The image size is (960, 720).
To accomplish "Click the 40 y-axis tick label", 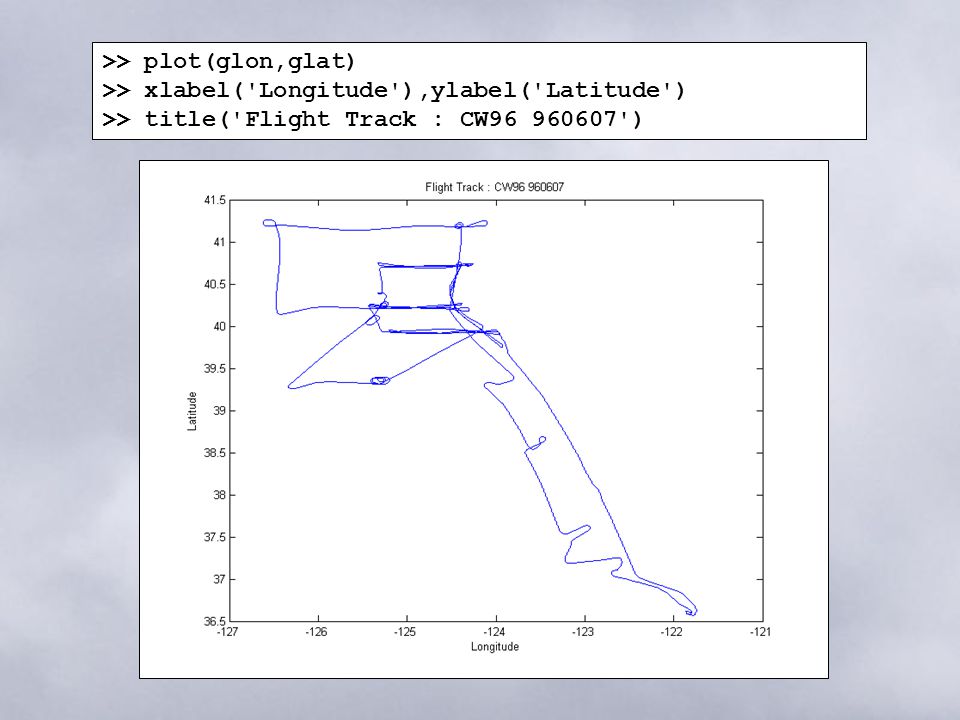I will point(219,326).
